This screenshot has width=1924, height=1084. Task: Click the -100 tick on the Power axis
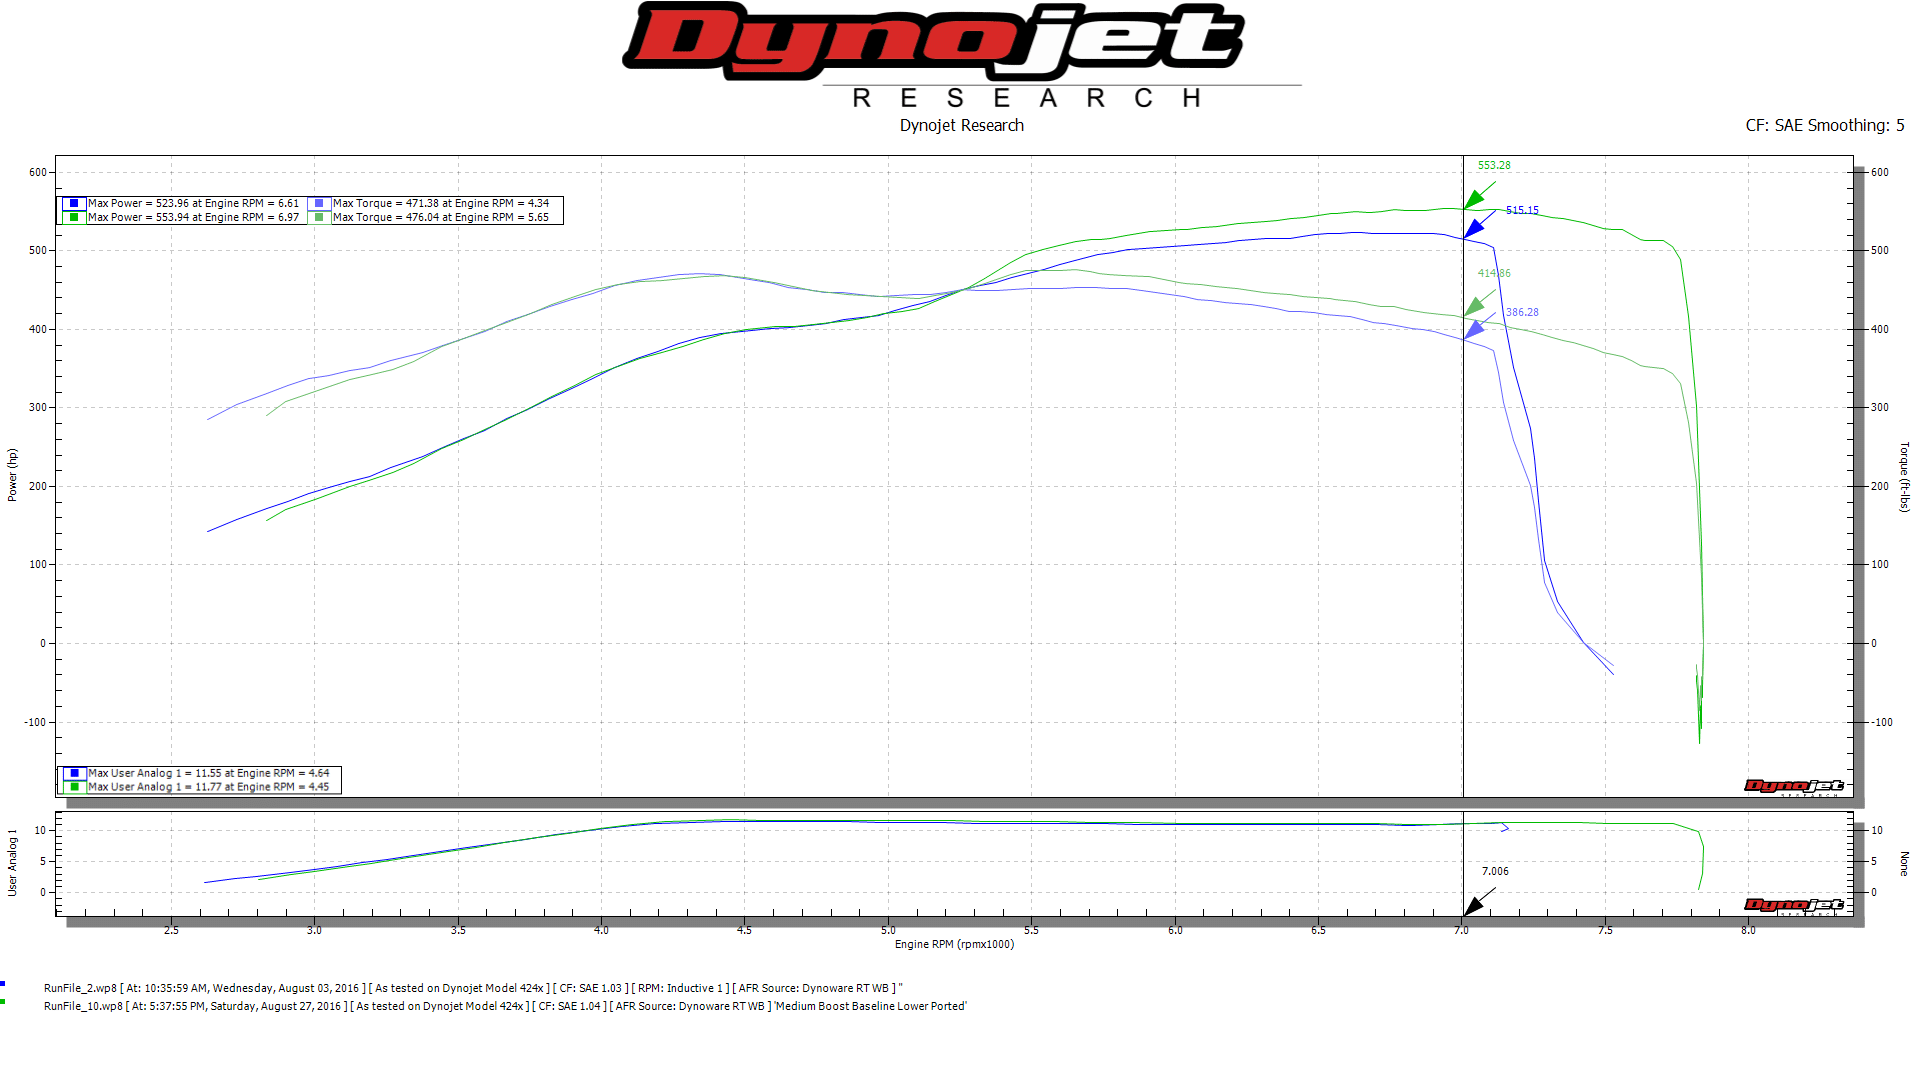36,722
